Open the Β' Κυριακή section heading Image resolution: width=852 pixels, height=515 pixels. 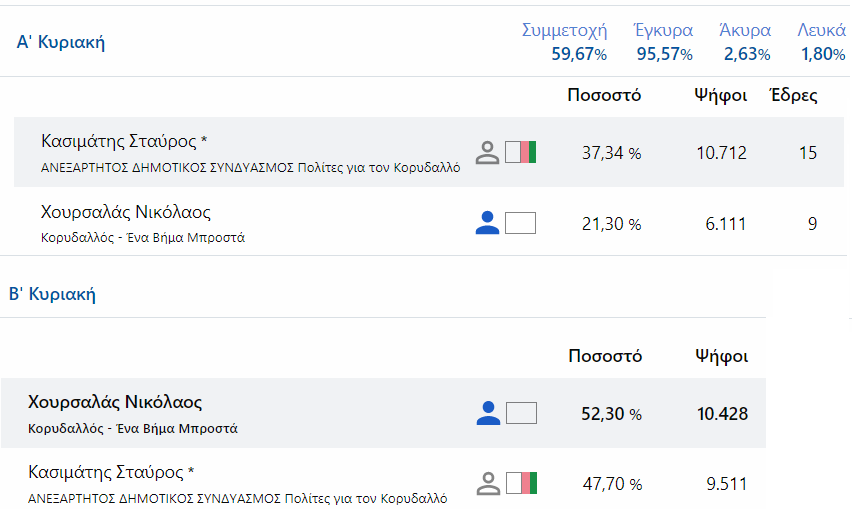[x=52, y=294]
